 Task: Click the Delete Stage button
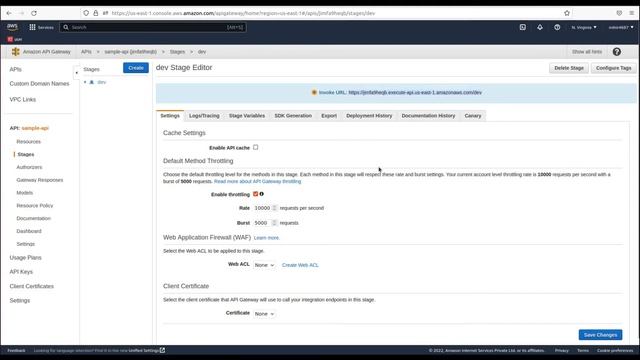[x=569, y=68]
